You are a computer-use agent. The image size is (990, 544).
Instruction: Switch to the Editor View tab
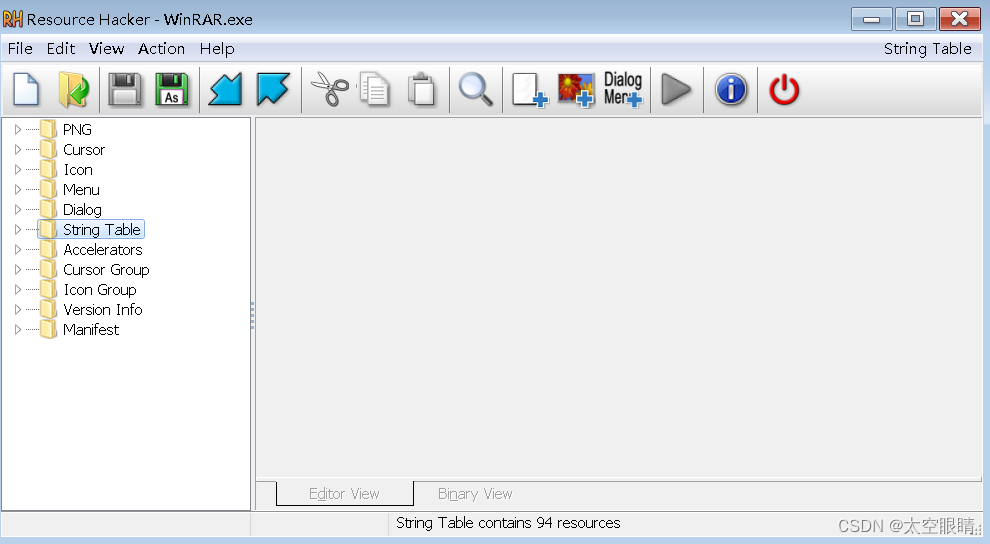[x=344, y=494]
